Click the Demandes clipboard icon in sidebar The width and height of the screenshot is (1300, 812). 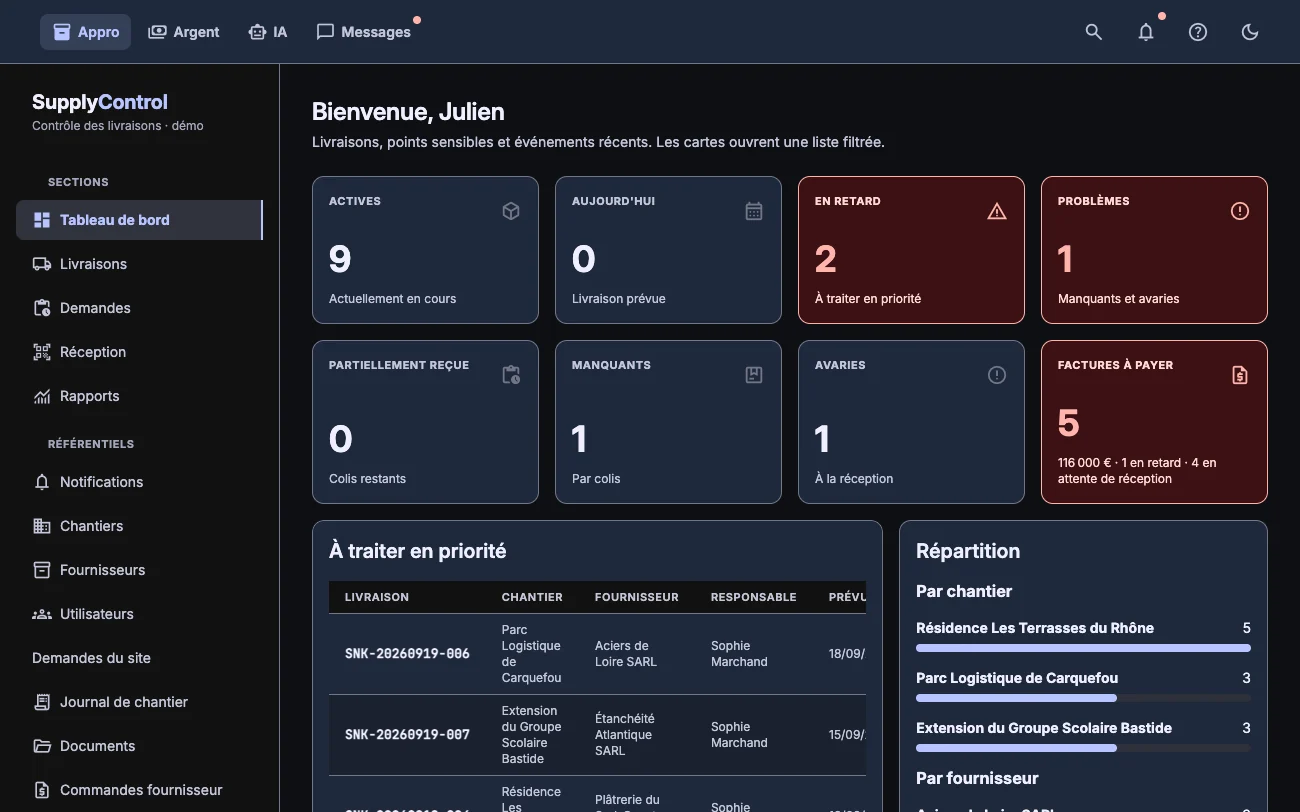pos(42,308)
